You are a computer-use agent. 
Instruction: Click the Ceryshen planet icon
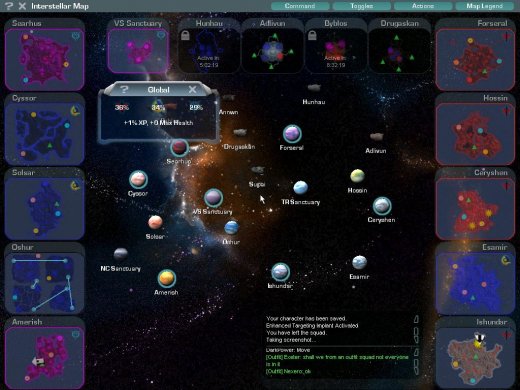(x=382, y=206)
